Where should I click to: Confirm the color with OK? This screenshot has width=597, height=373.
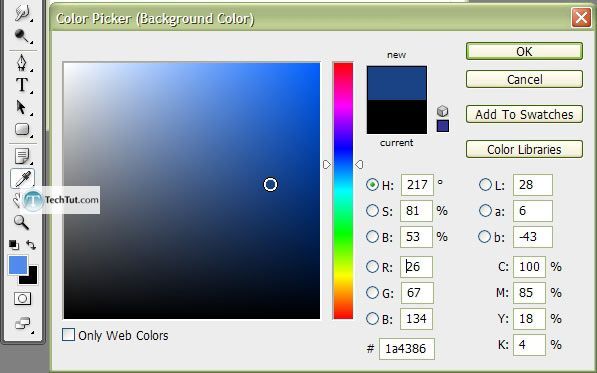pyautogui.click(x=524, y=51)
